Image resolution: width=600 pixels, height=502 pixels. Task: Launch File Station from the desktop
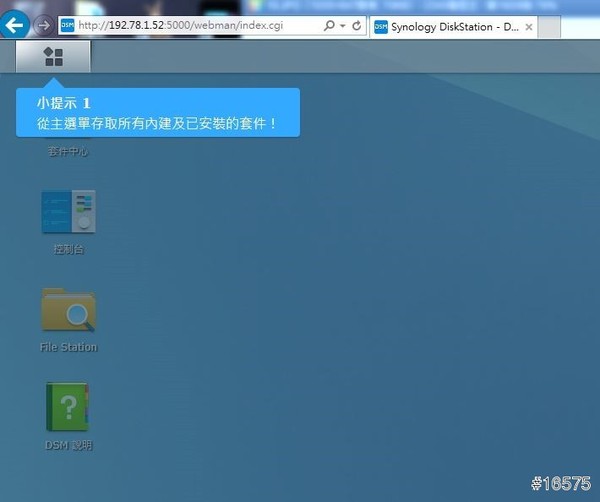[x=68, y=310]
